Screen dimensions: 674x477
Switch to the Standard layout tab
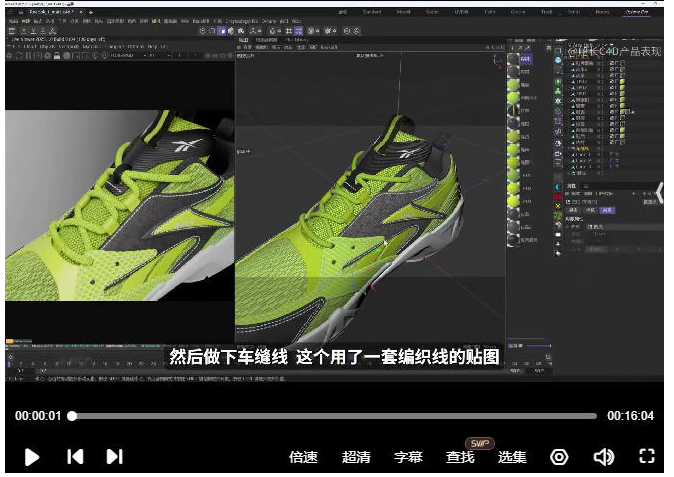click(x=372, y=12)
